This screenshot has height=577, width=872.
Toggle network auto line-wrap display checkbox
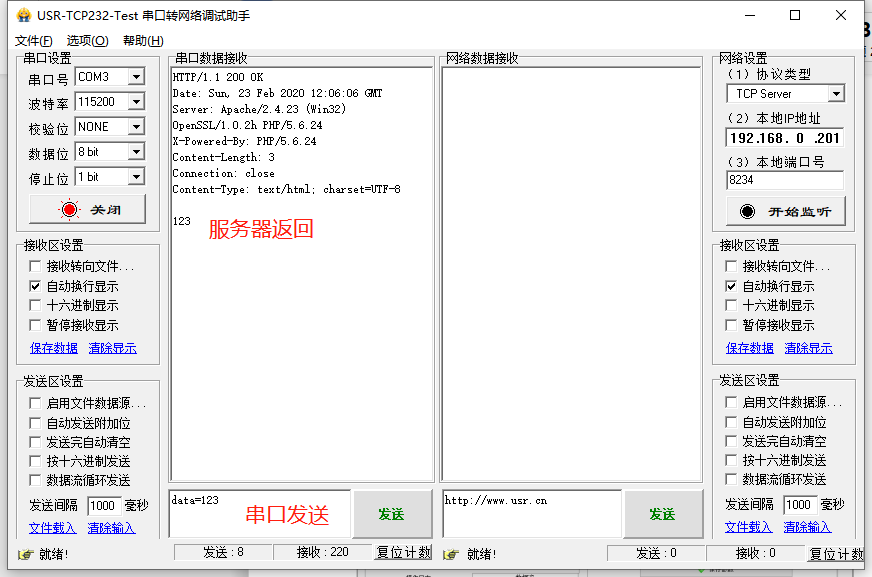tap(732, 286)
